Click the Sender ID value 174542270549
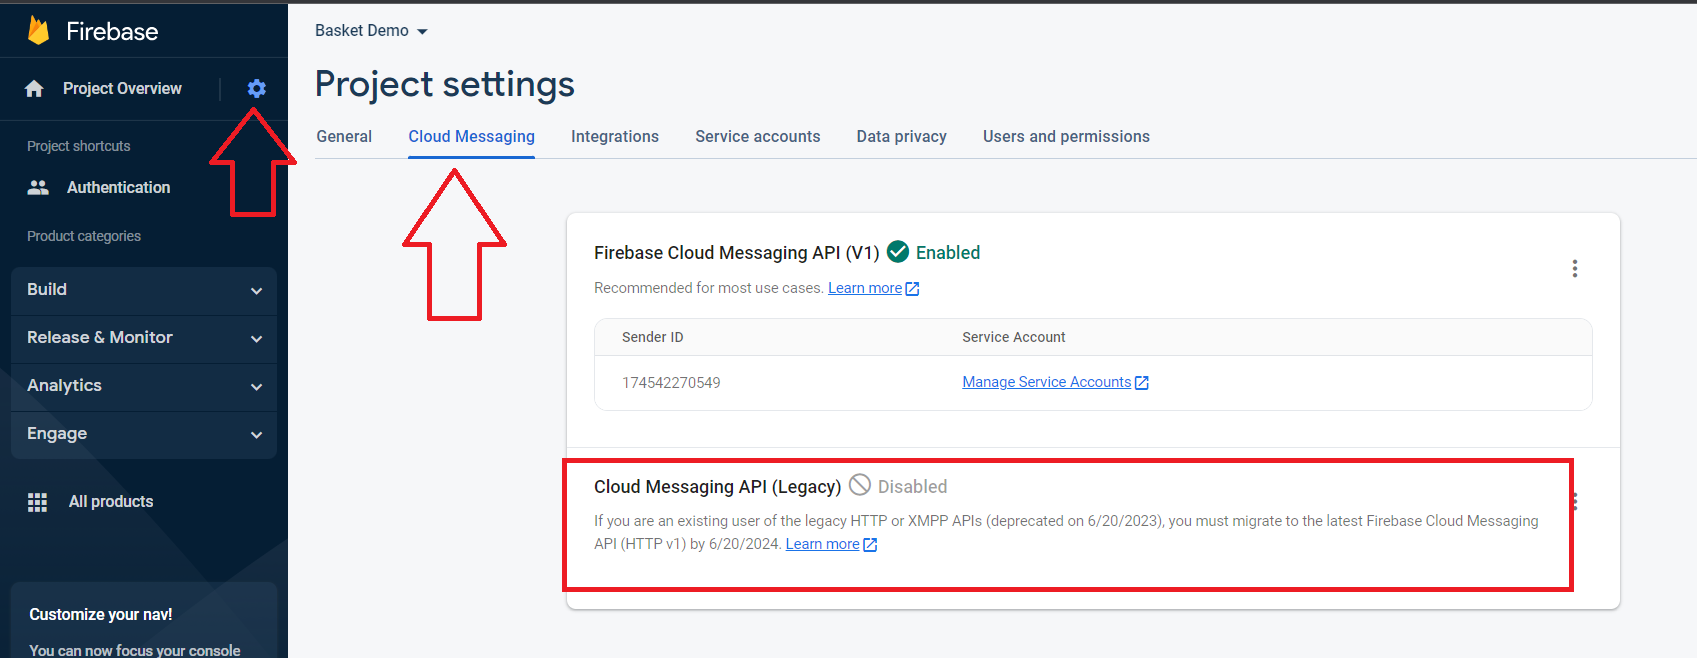Image resolution: width=1697 pixels, height=658 pixels. click(671, 383)
